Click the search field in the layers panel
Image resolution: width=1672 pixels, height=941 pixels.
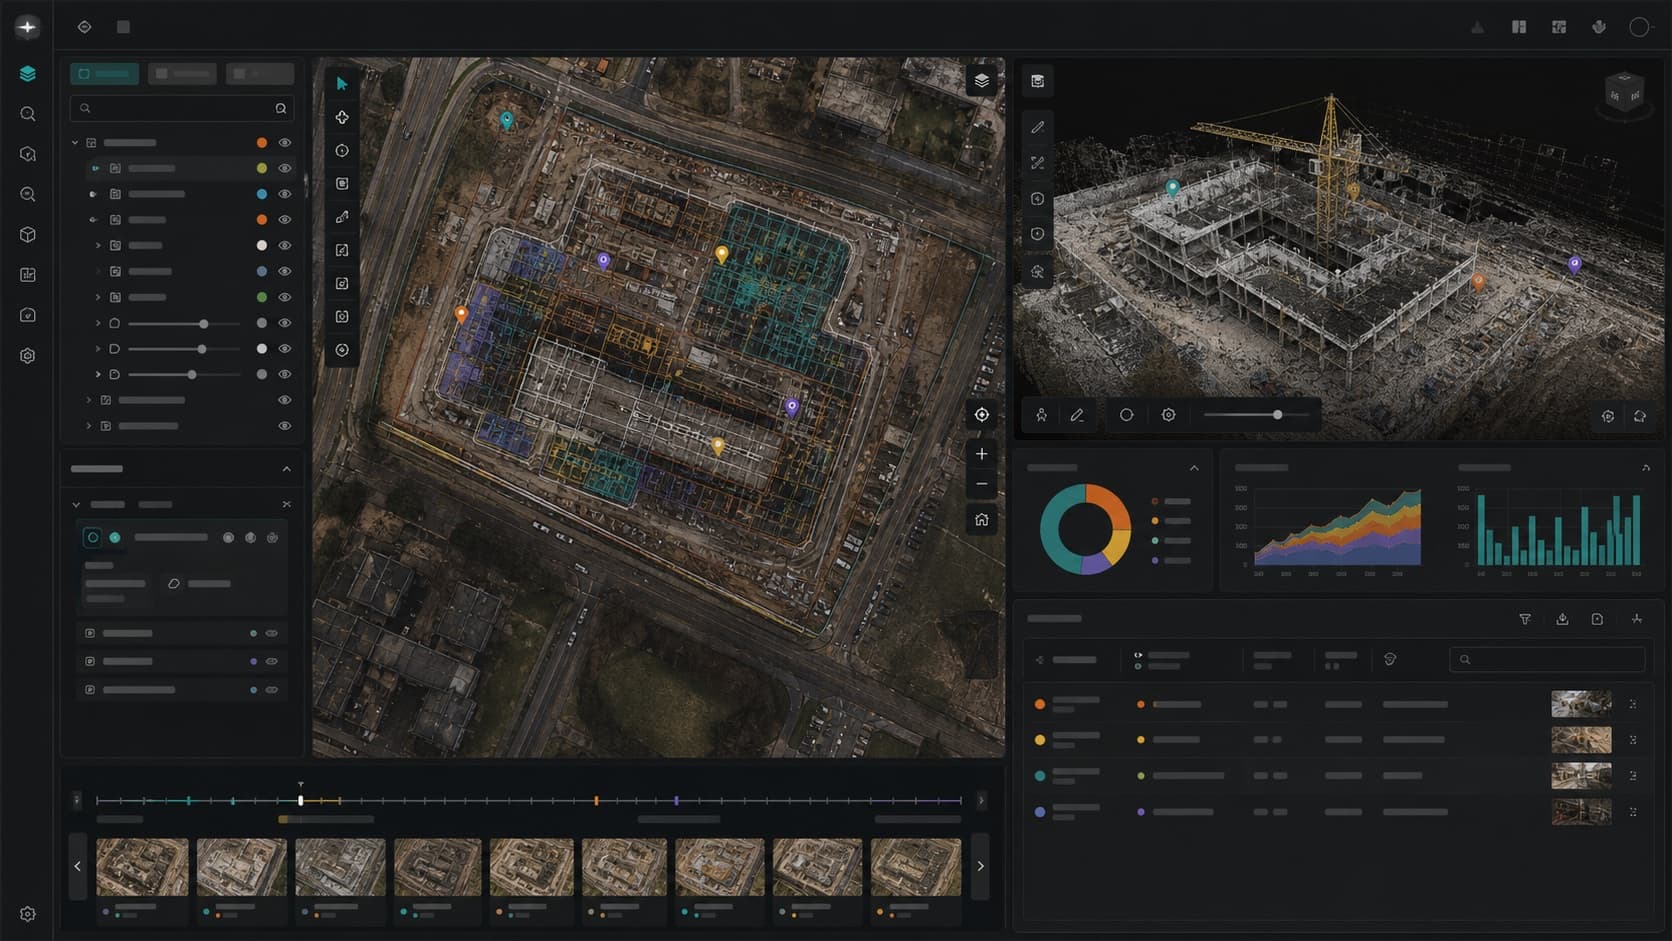[182, 108]
